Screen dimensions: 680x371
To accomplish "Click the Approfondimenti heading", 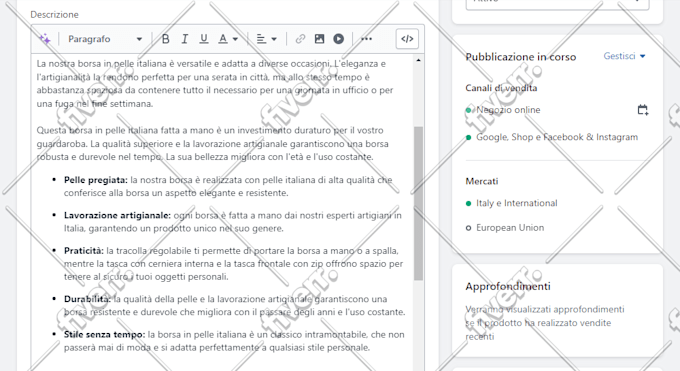I will 508,286.
